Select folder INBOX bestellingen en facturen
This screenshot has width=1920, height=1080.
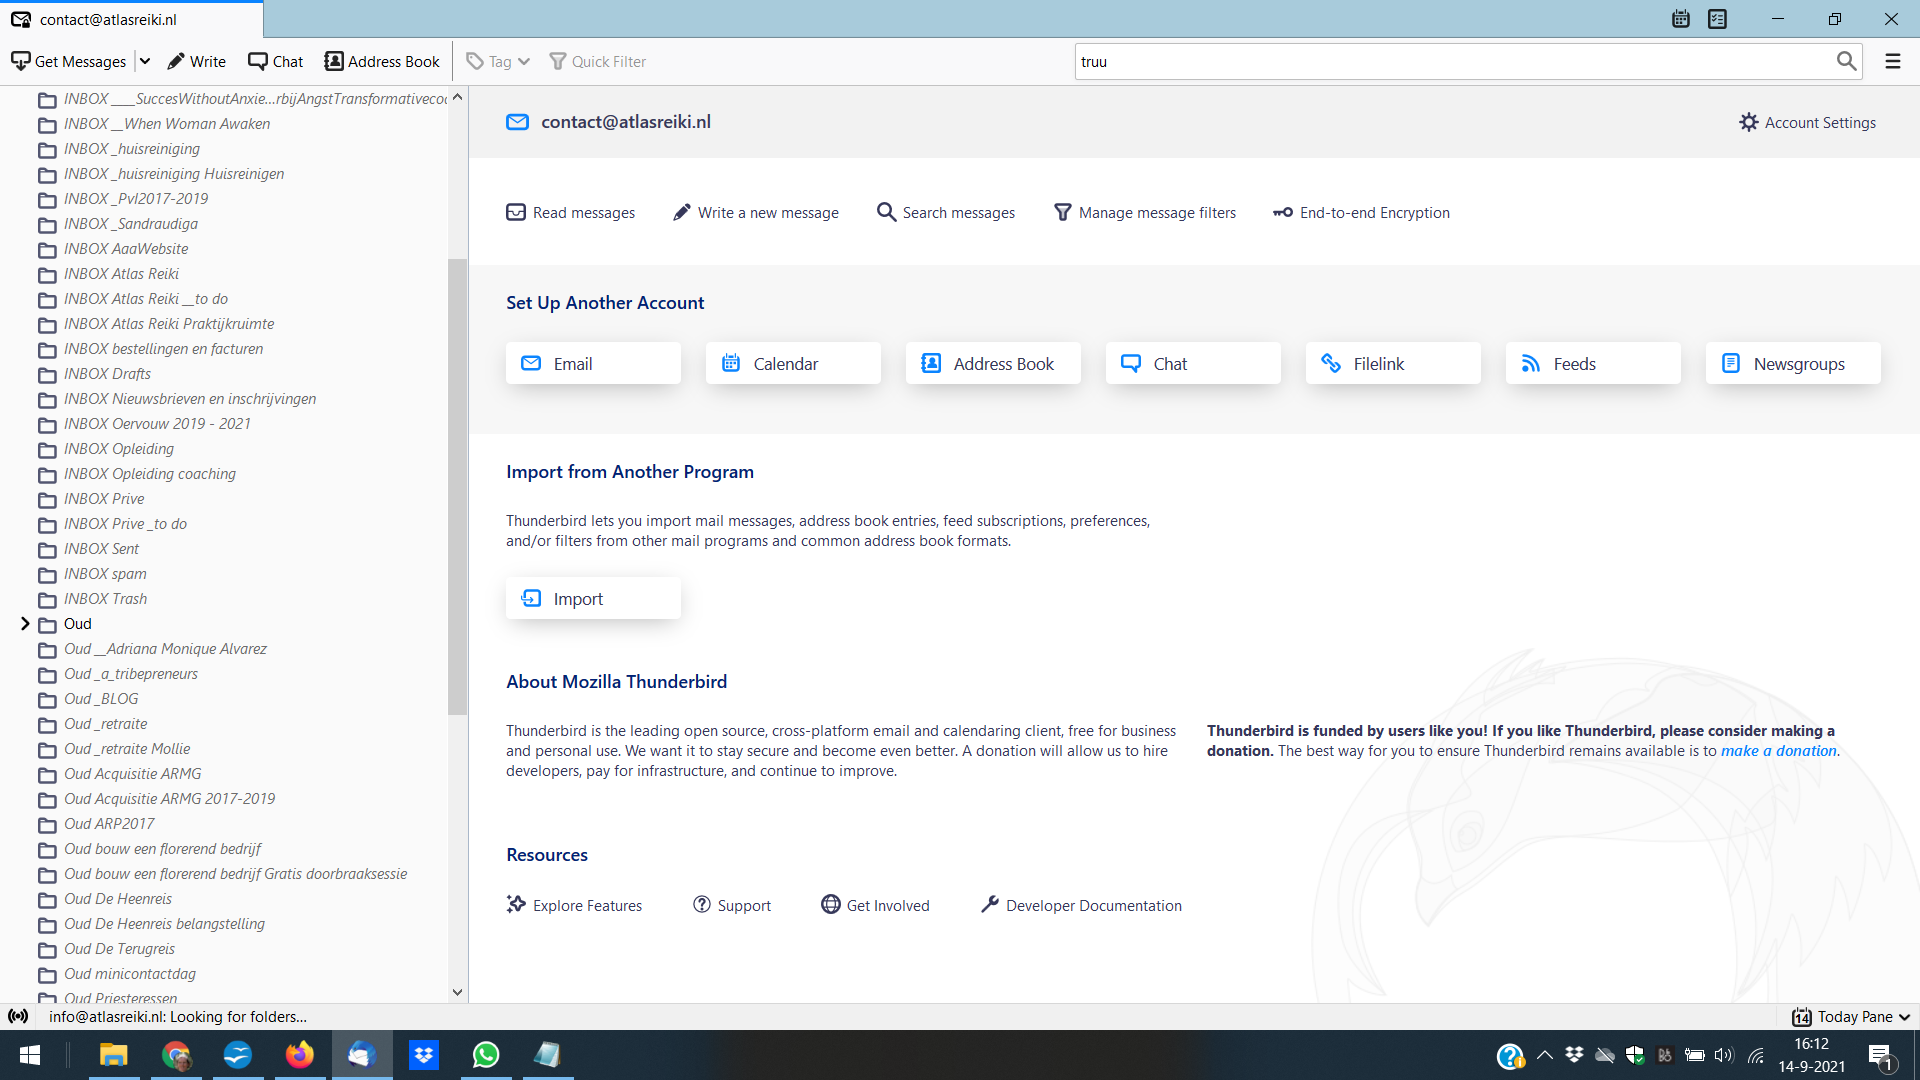click(163, 349)
